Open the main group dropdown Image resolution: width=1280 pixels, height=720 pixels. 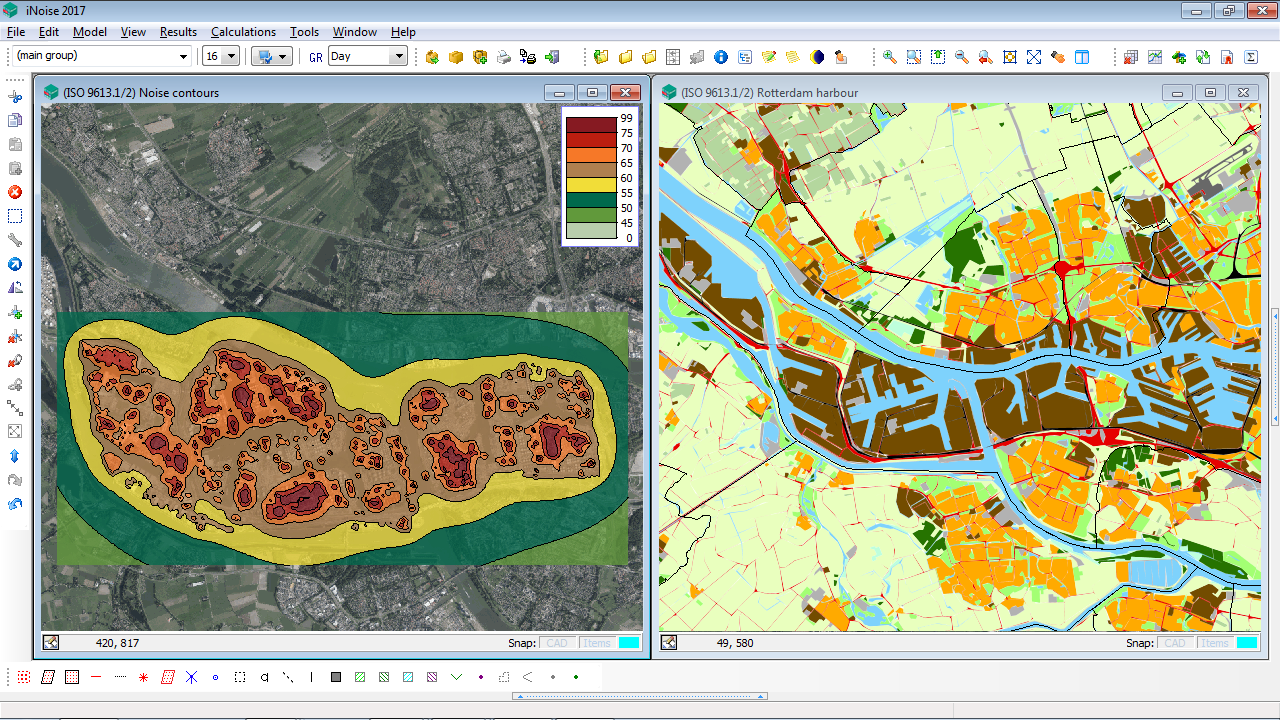[x=183, y=57]
